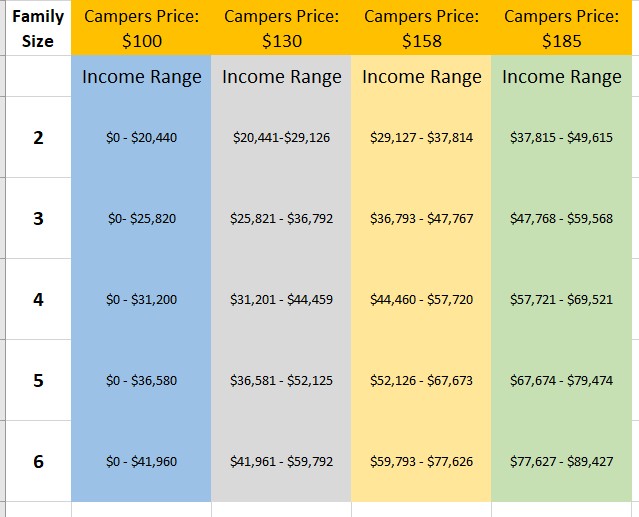Screen dimensions: 639x517
Task: Click the $0 - $36,580 cell
Action: point(141,380)
